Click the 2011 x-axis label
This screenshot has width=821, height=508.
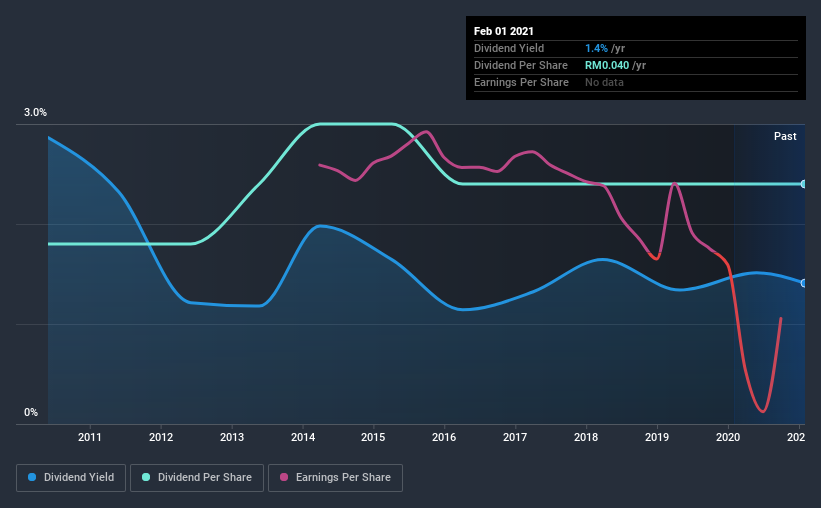[90, 437]
